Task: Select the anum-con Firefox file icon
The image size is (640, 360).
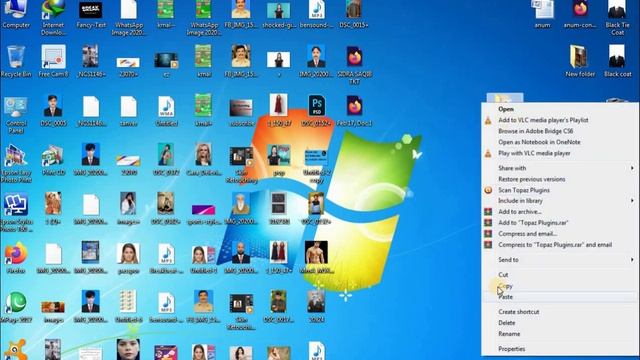Action: pyautogui.click(x=580, y=14)
